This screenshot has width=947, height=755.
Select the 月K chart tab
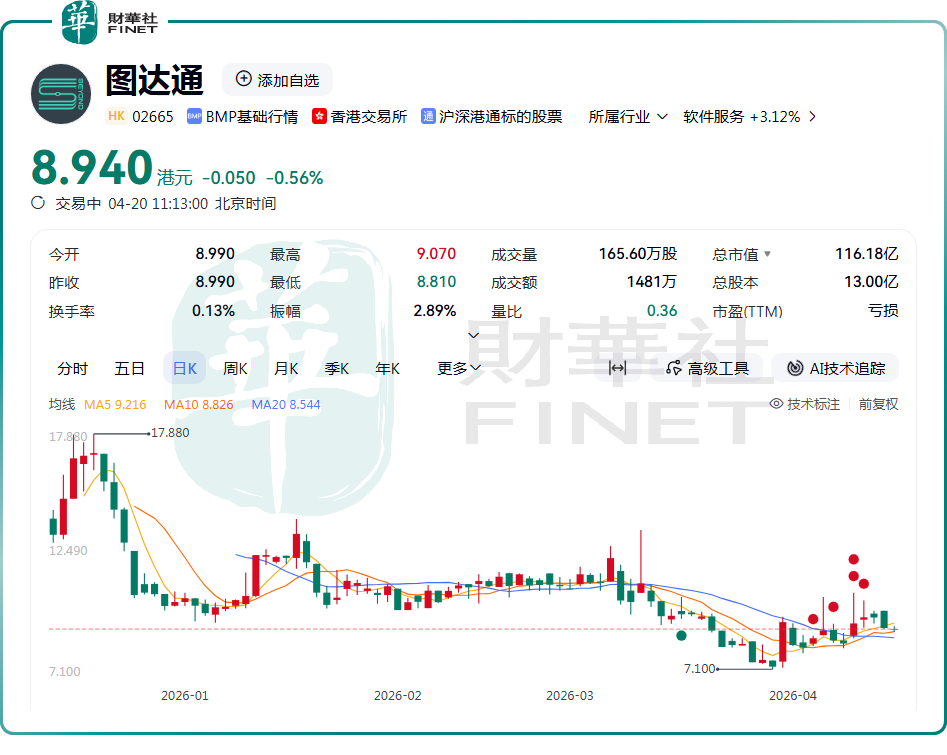click(286, 368)
